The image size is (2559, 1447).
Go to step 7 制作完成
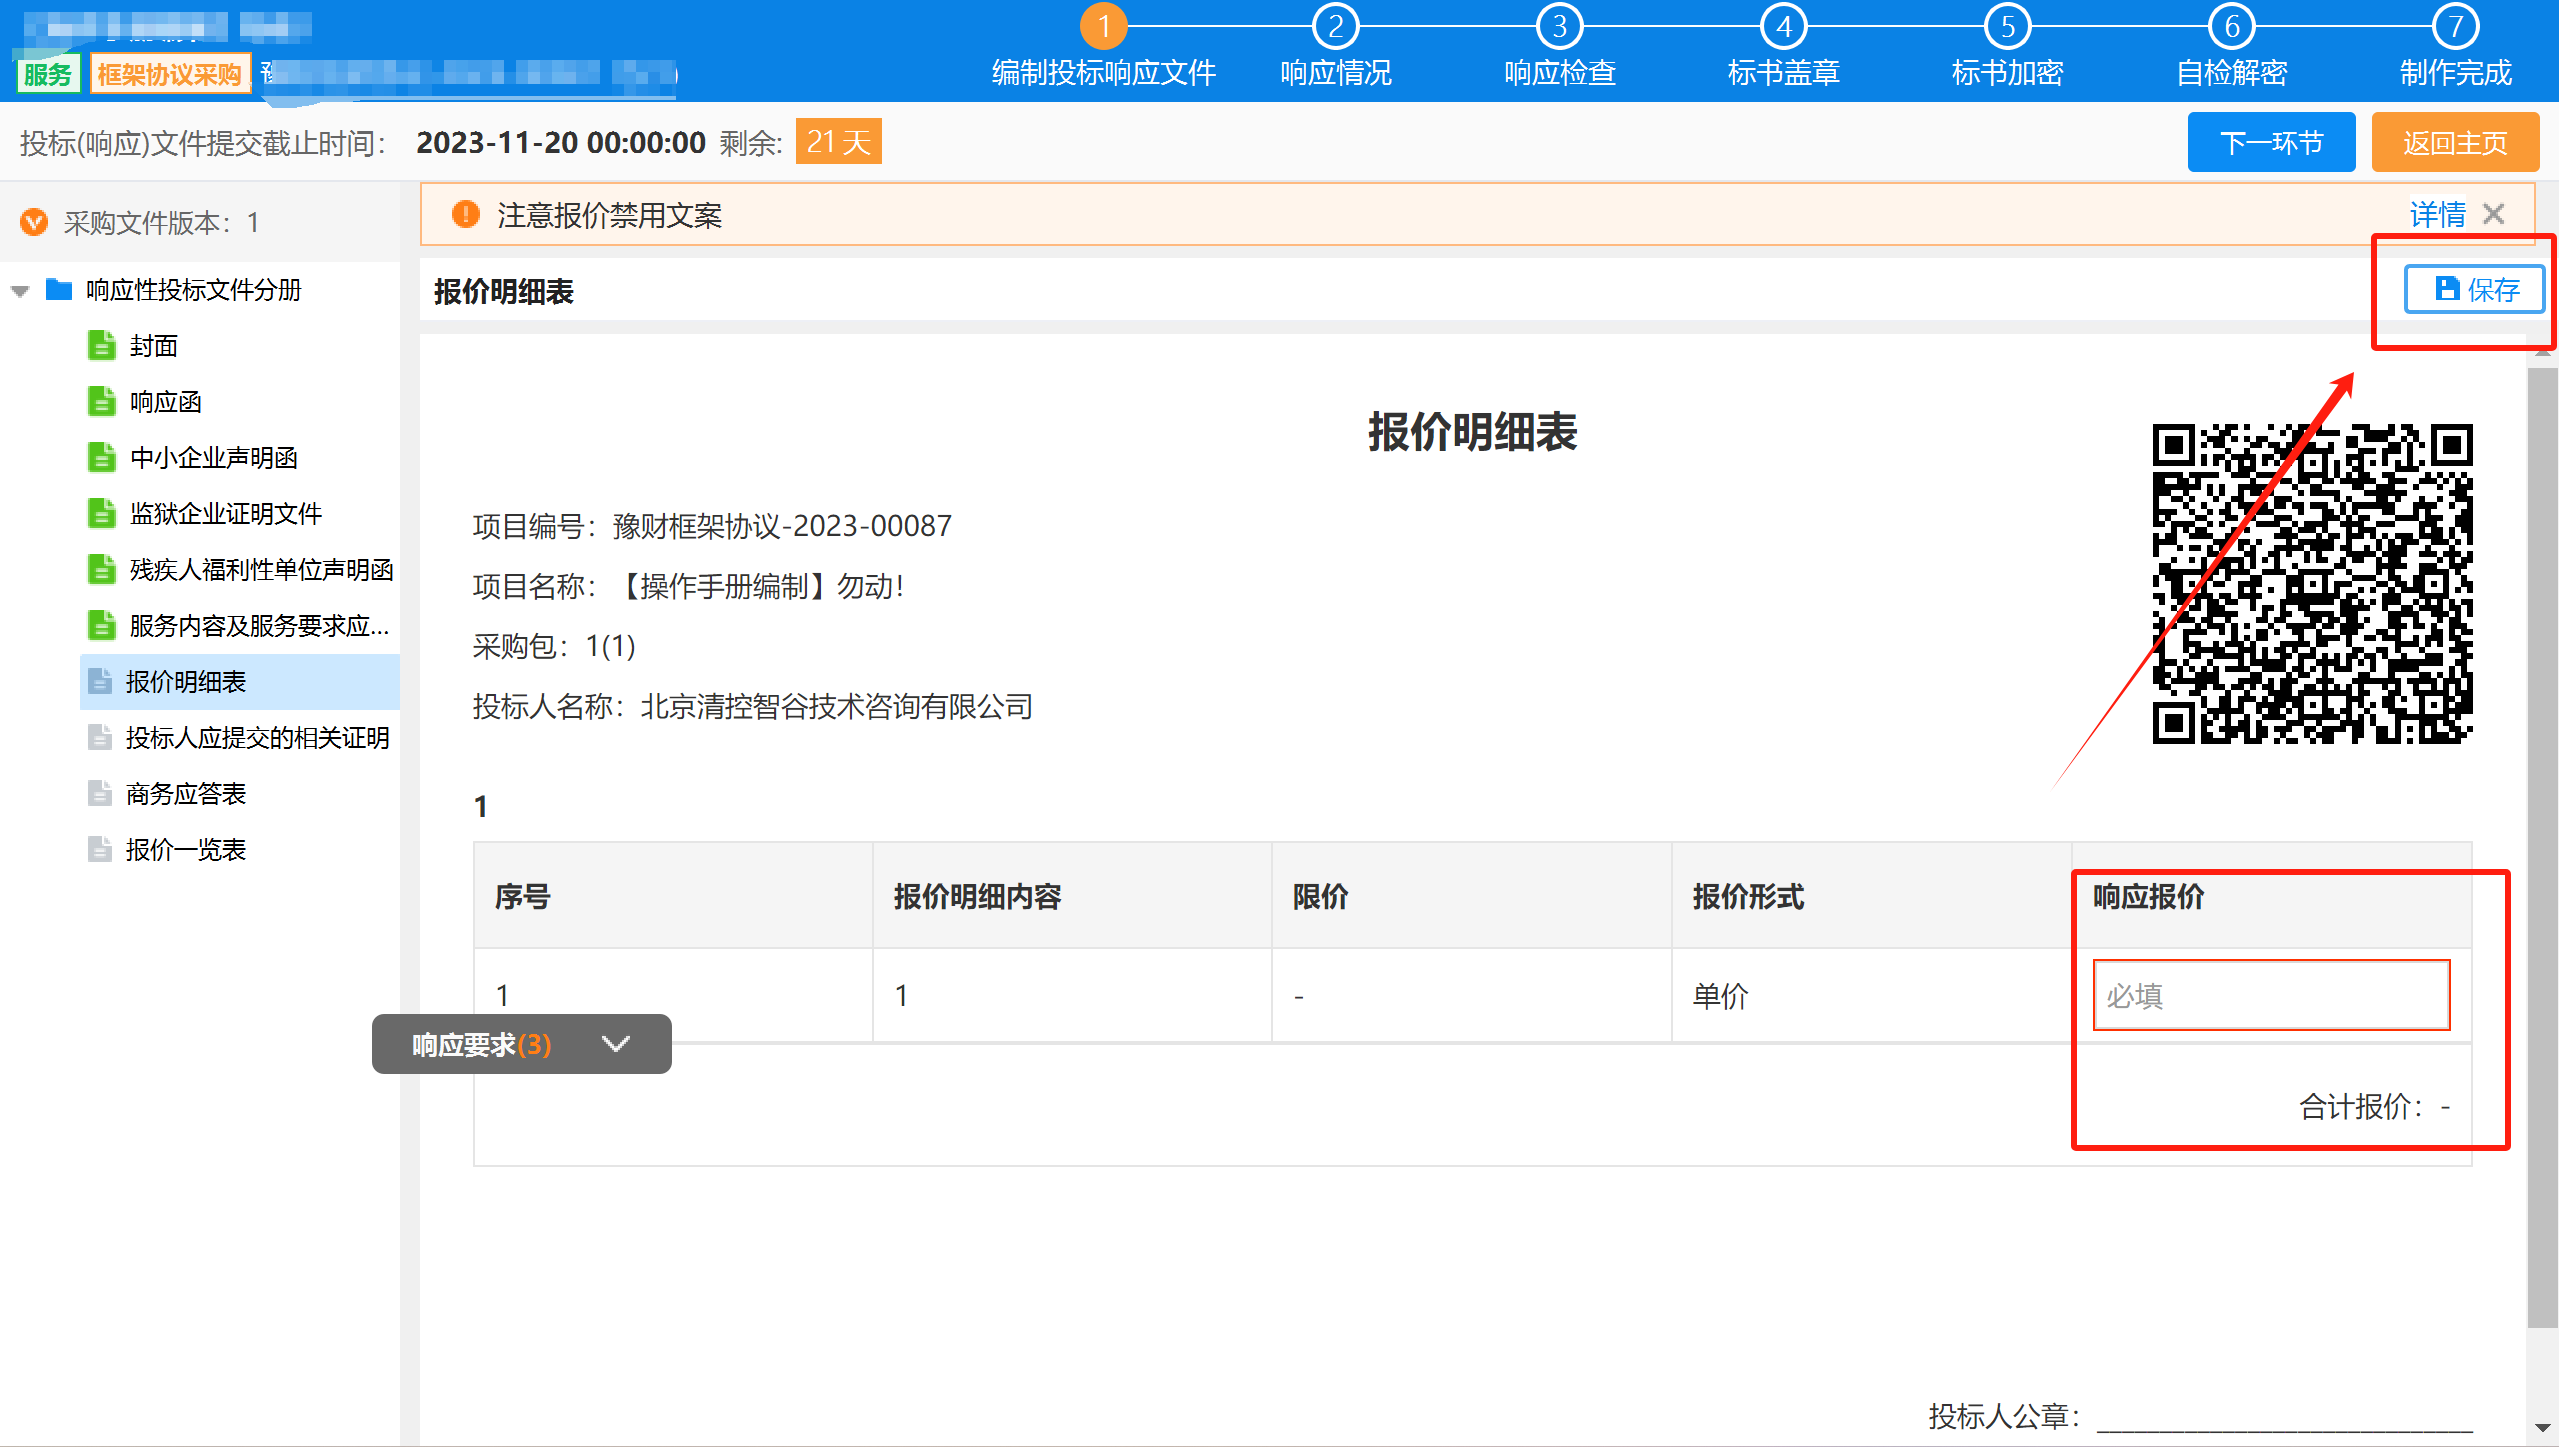2456,48
